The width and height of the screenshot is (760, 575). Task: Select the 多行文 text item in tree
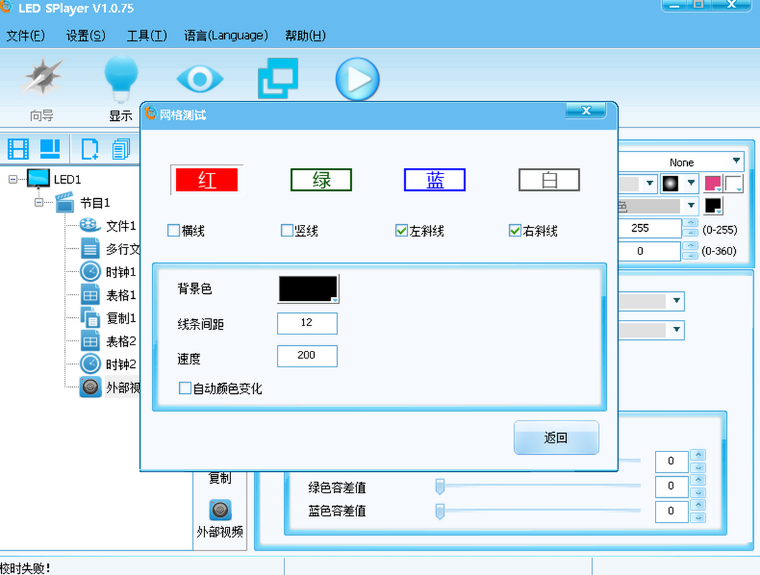[110, 249]
